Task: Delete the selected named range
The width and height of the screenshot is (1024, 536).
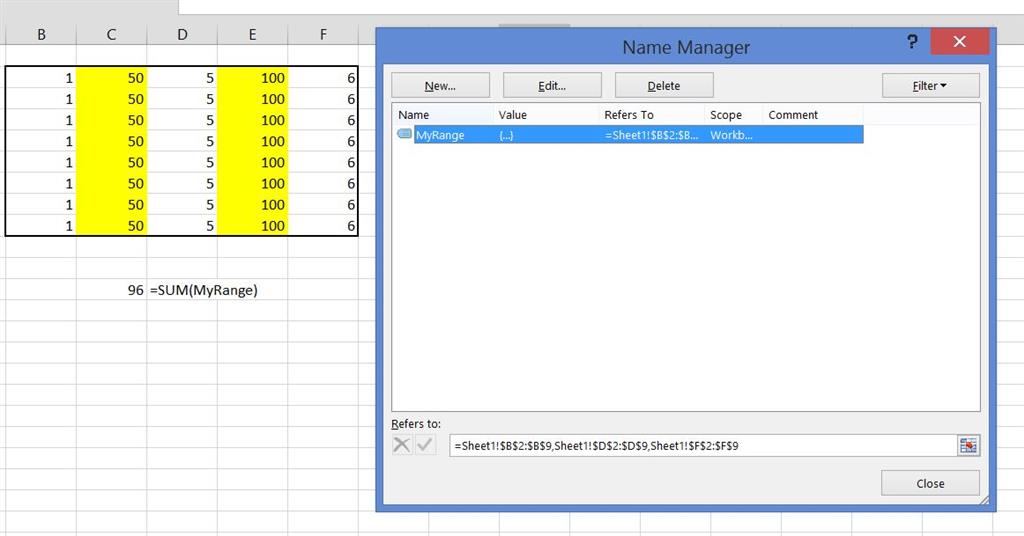Action: tap(664, 86)
